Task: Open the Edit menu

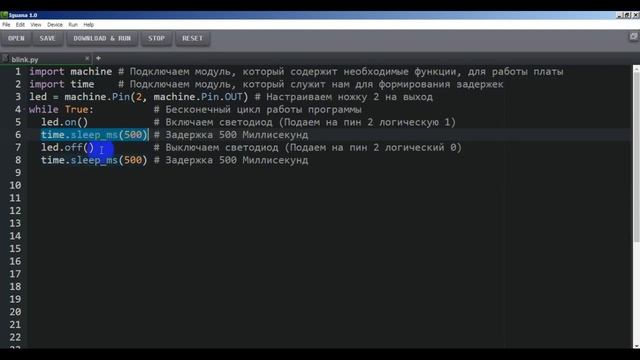Action: tap(20, 24)
